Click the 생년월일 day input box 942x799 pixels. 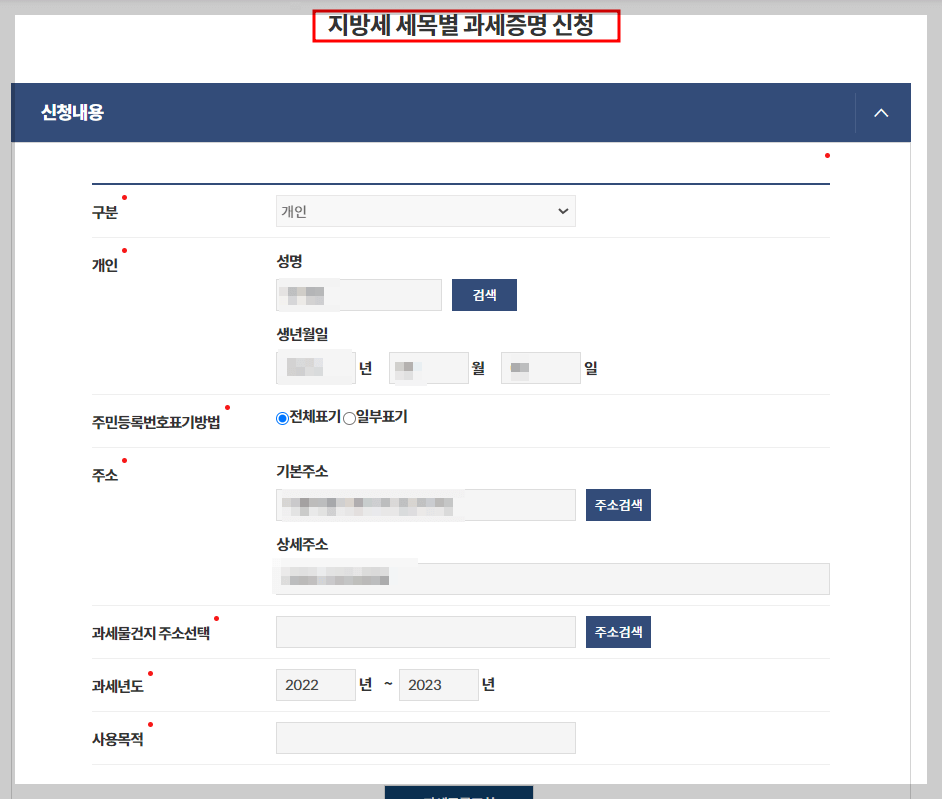540,367
